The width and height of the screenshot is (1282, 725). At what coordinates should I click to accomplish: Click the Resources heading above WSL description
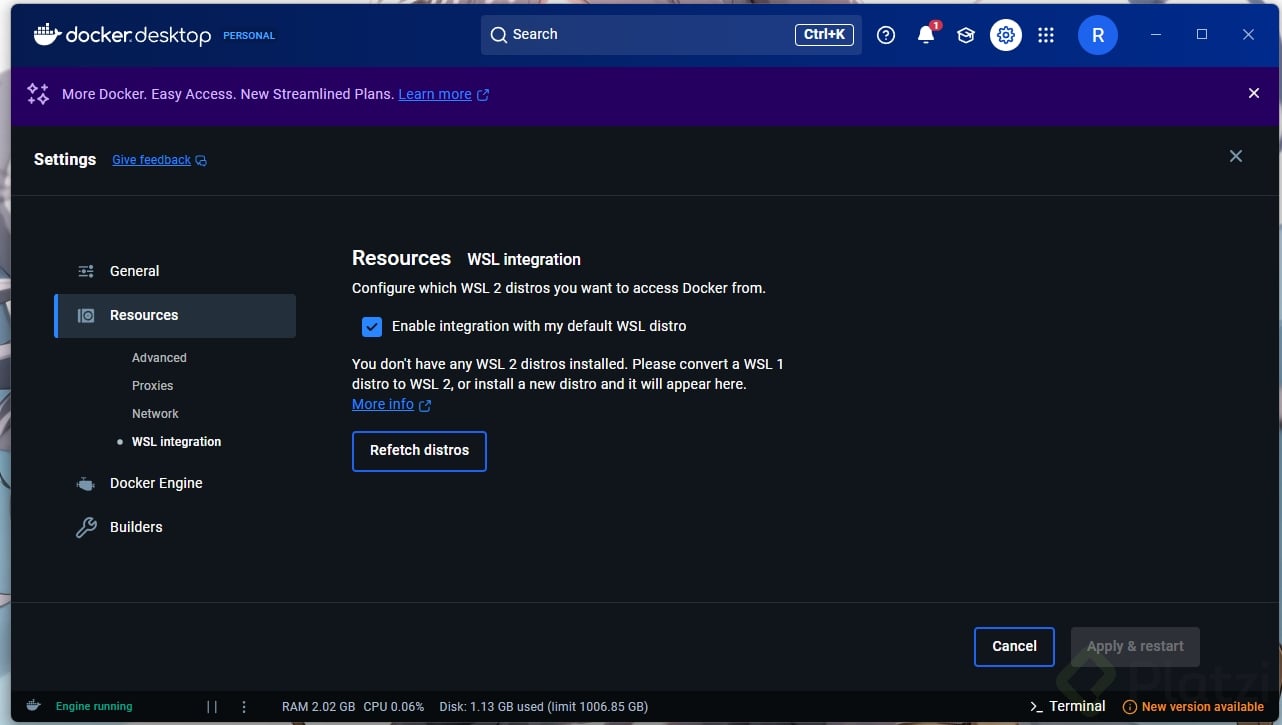(x=401, y=258)
